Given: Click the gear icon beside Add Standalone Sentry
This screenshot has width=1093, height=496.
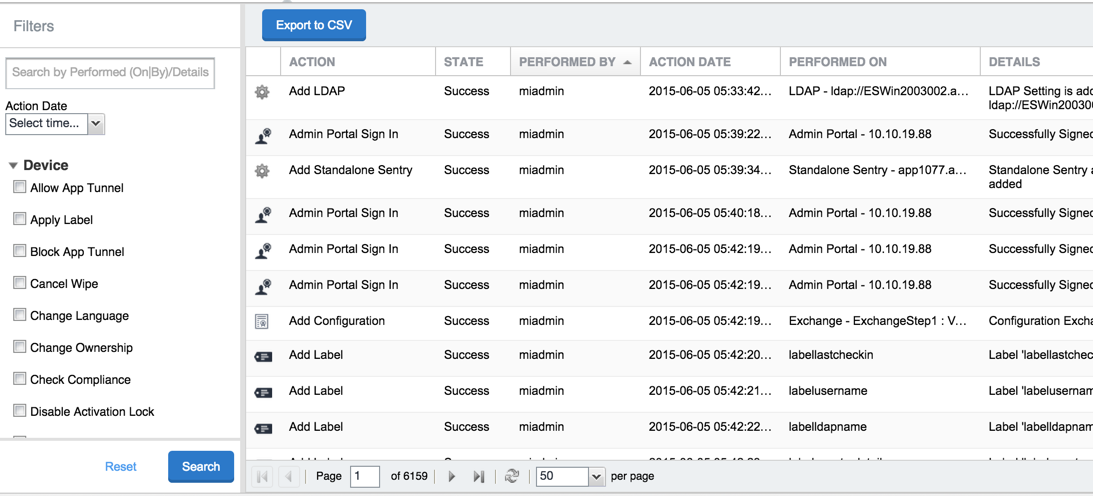Looking at the screenshot, I should pos(262,171).
